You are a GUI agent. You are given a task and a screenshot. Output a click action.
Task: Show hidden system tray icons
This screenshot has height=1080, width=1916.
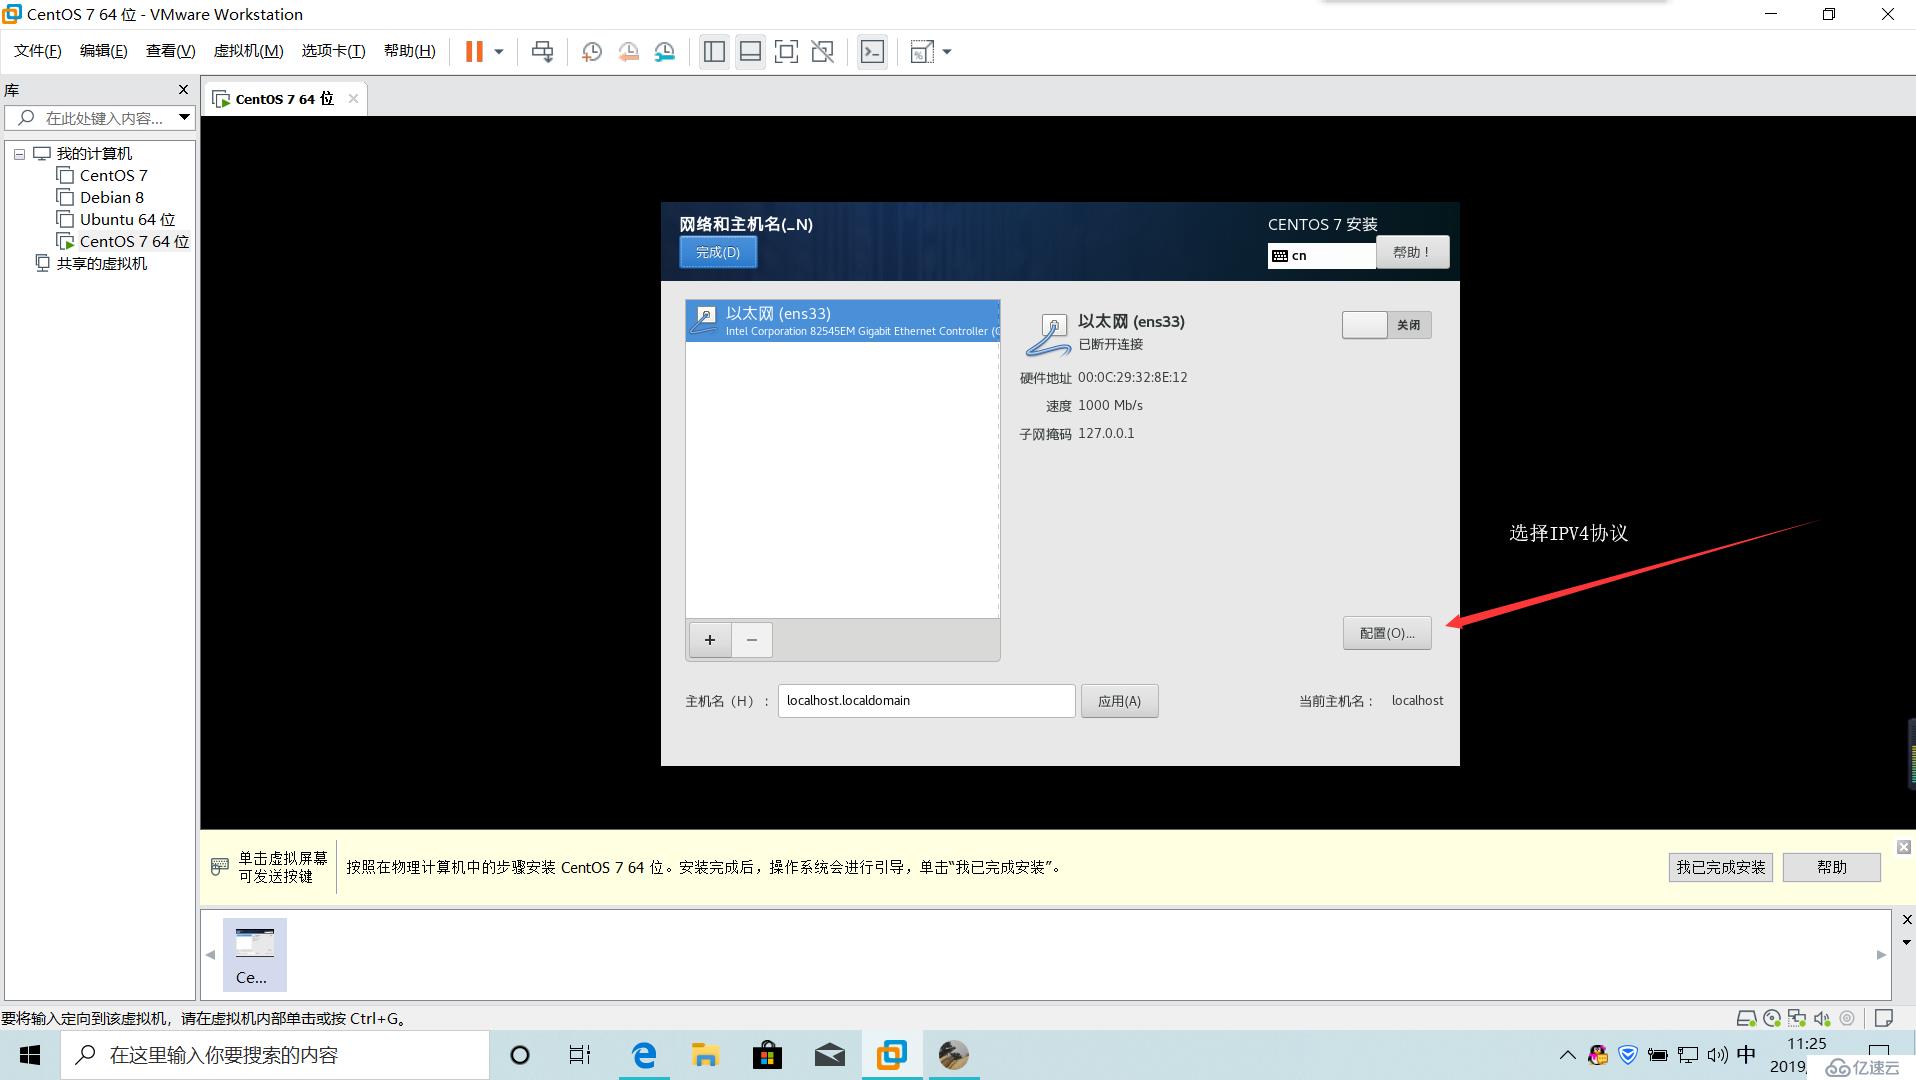tap(1567, 1055)
